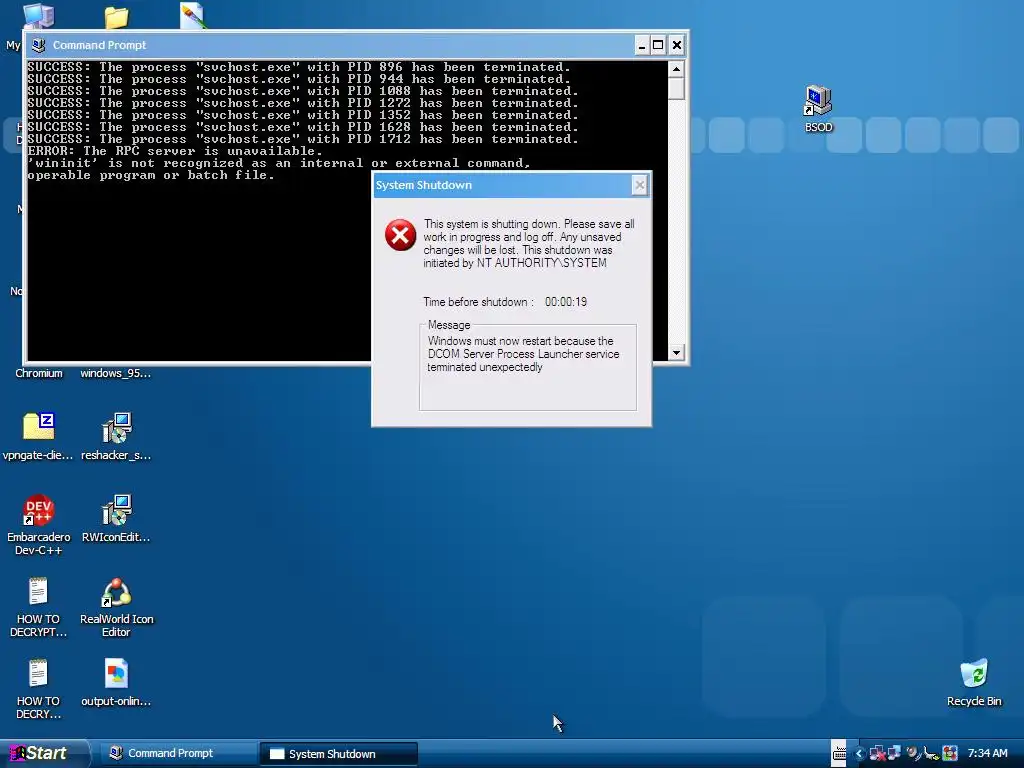Maximize the Command Prompt window
1024x768 pixels.
tap(658, 45)
